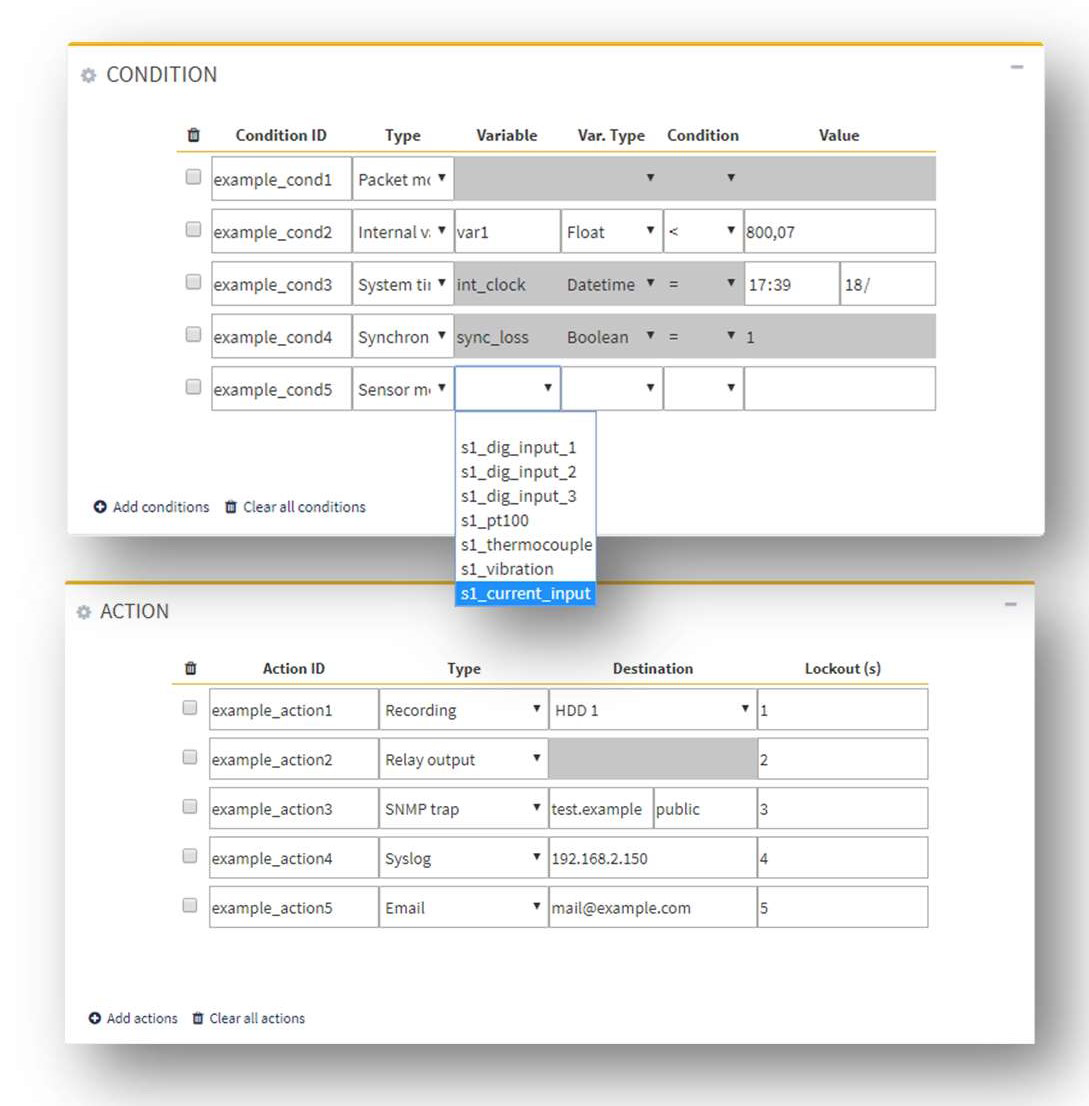Collapse the CONDITION panel with minus icon
This screenshot has height=1106, width=1089.
tap(1017, 67)
